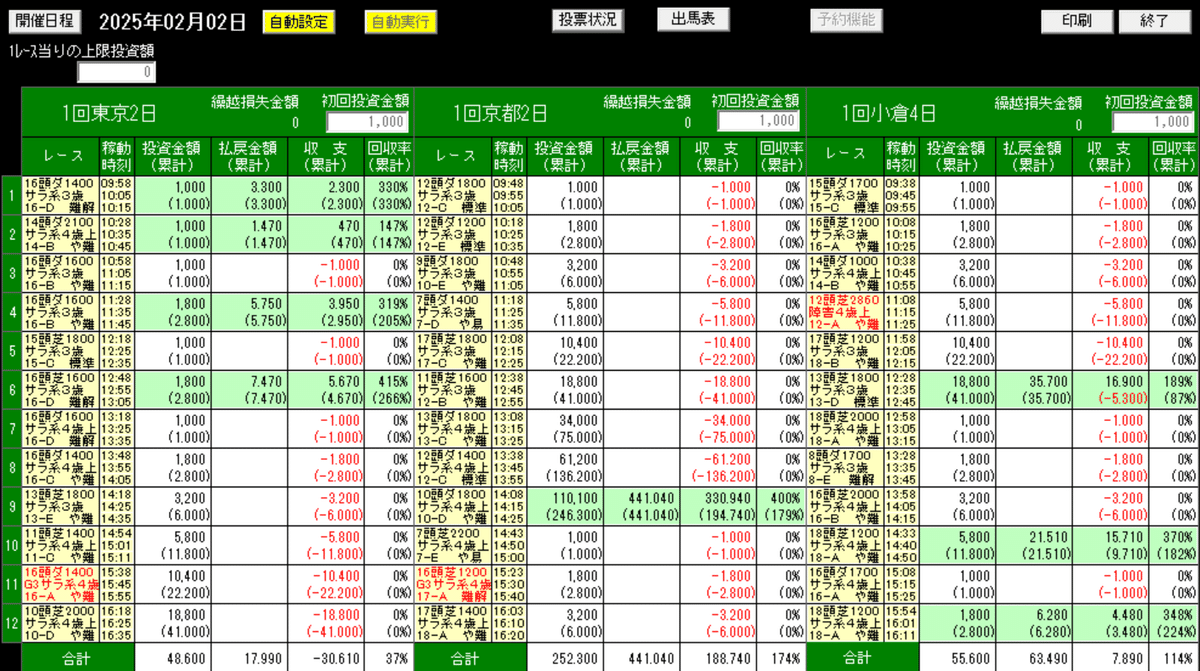Click Kokura recovery rate cell 348%
The width and height of the screenshot is (1200, 671).
pyautogui.click(x=1174, y=622)
